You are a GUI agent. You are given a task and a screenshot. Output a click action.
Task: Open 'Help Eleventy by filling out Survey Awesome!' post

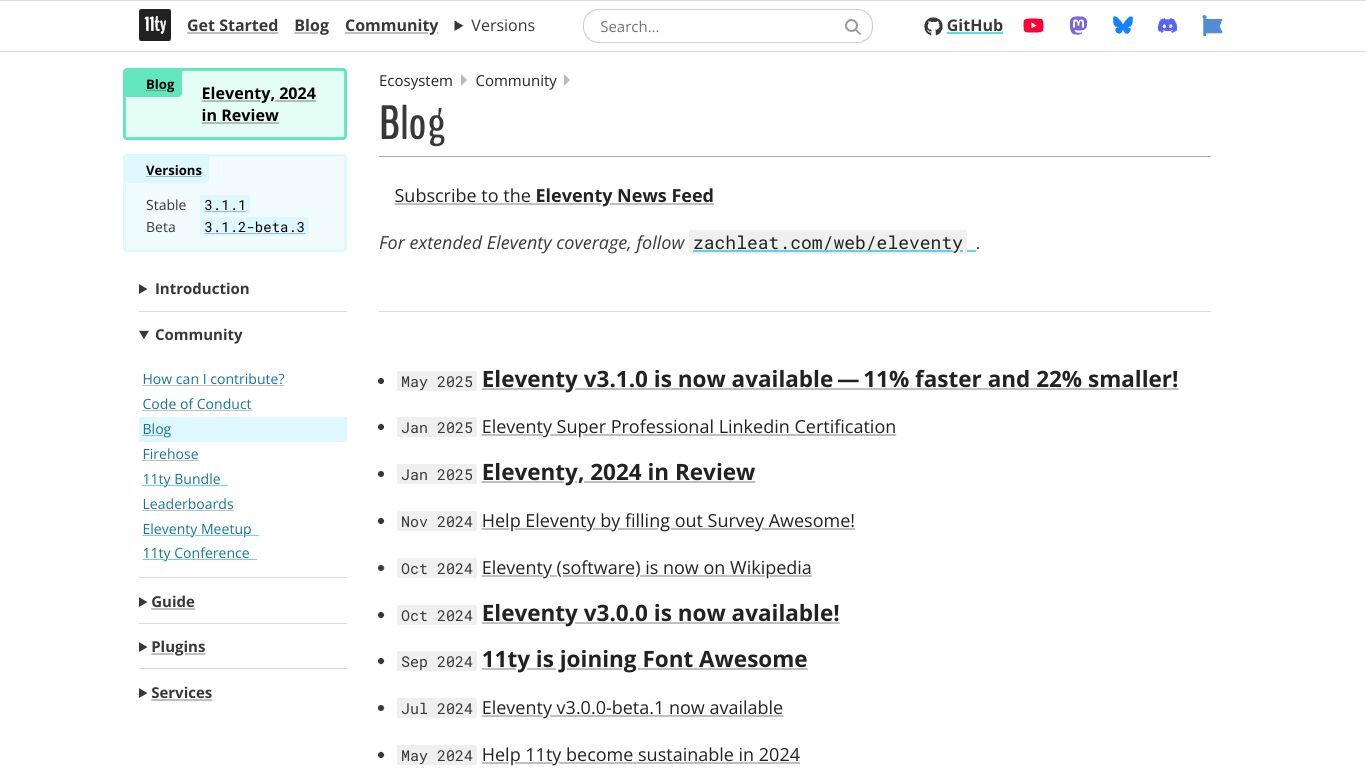coord(668,521)
